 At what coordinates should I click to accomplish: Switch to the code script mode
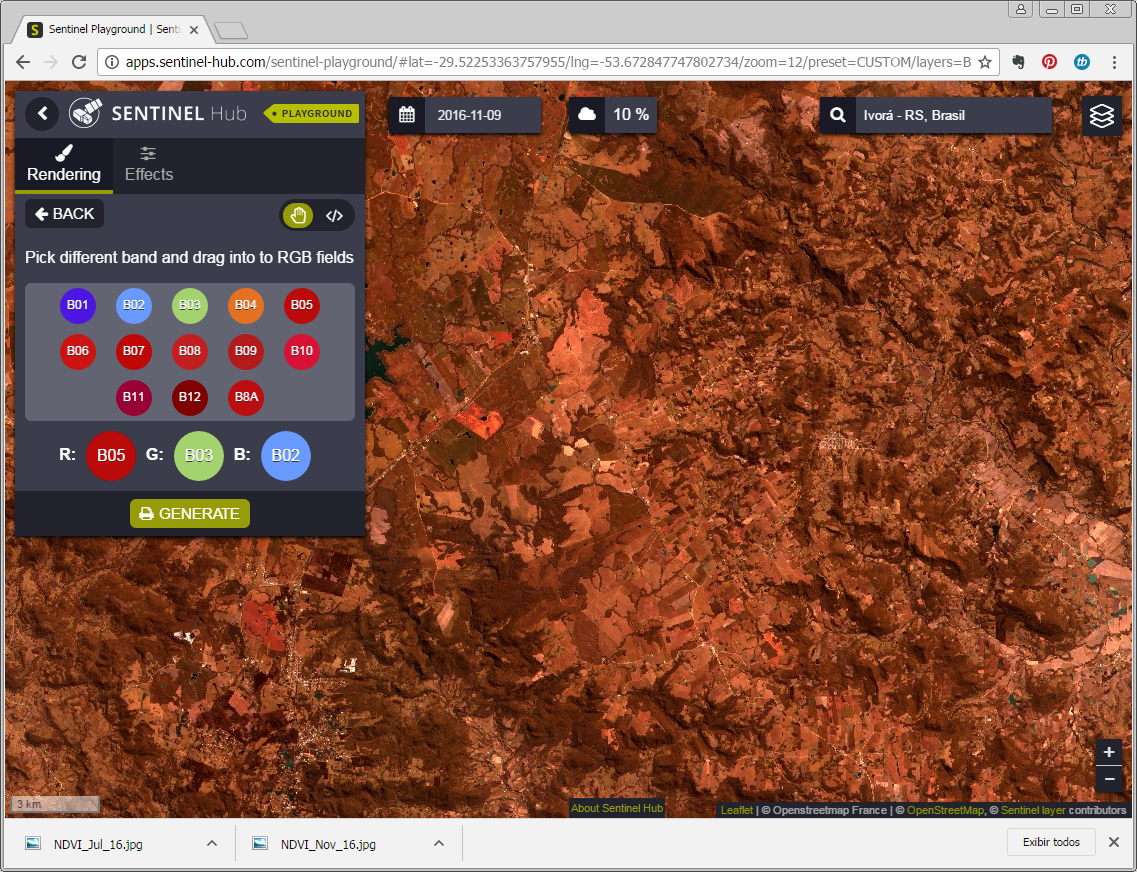[x=335, y=215]
